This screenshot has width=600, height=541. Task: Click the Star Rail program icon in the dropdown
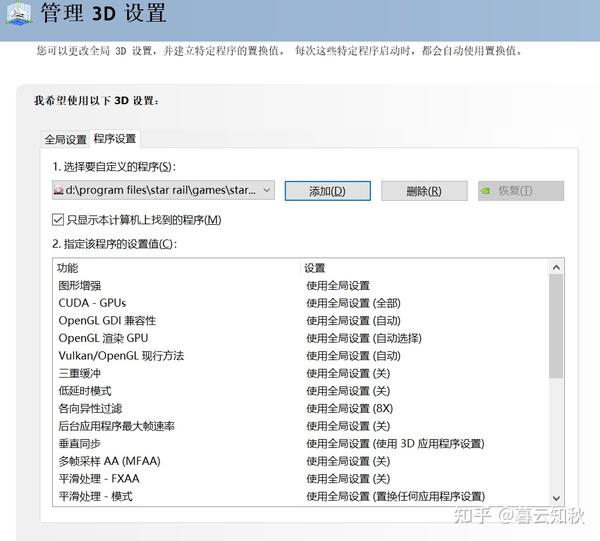pyautogui.click(x=59, y=190)
